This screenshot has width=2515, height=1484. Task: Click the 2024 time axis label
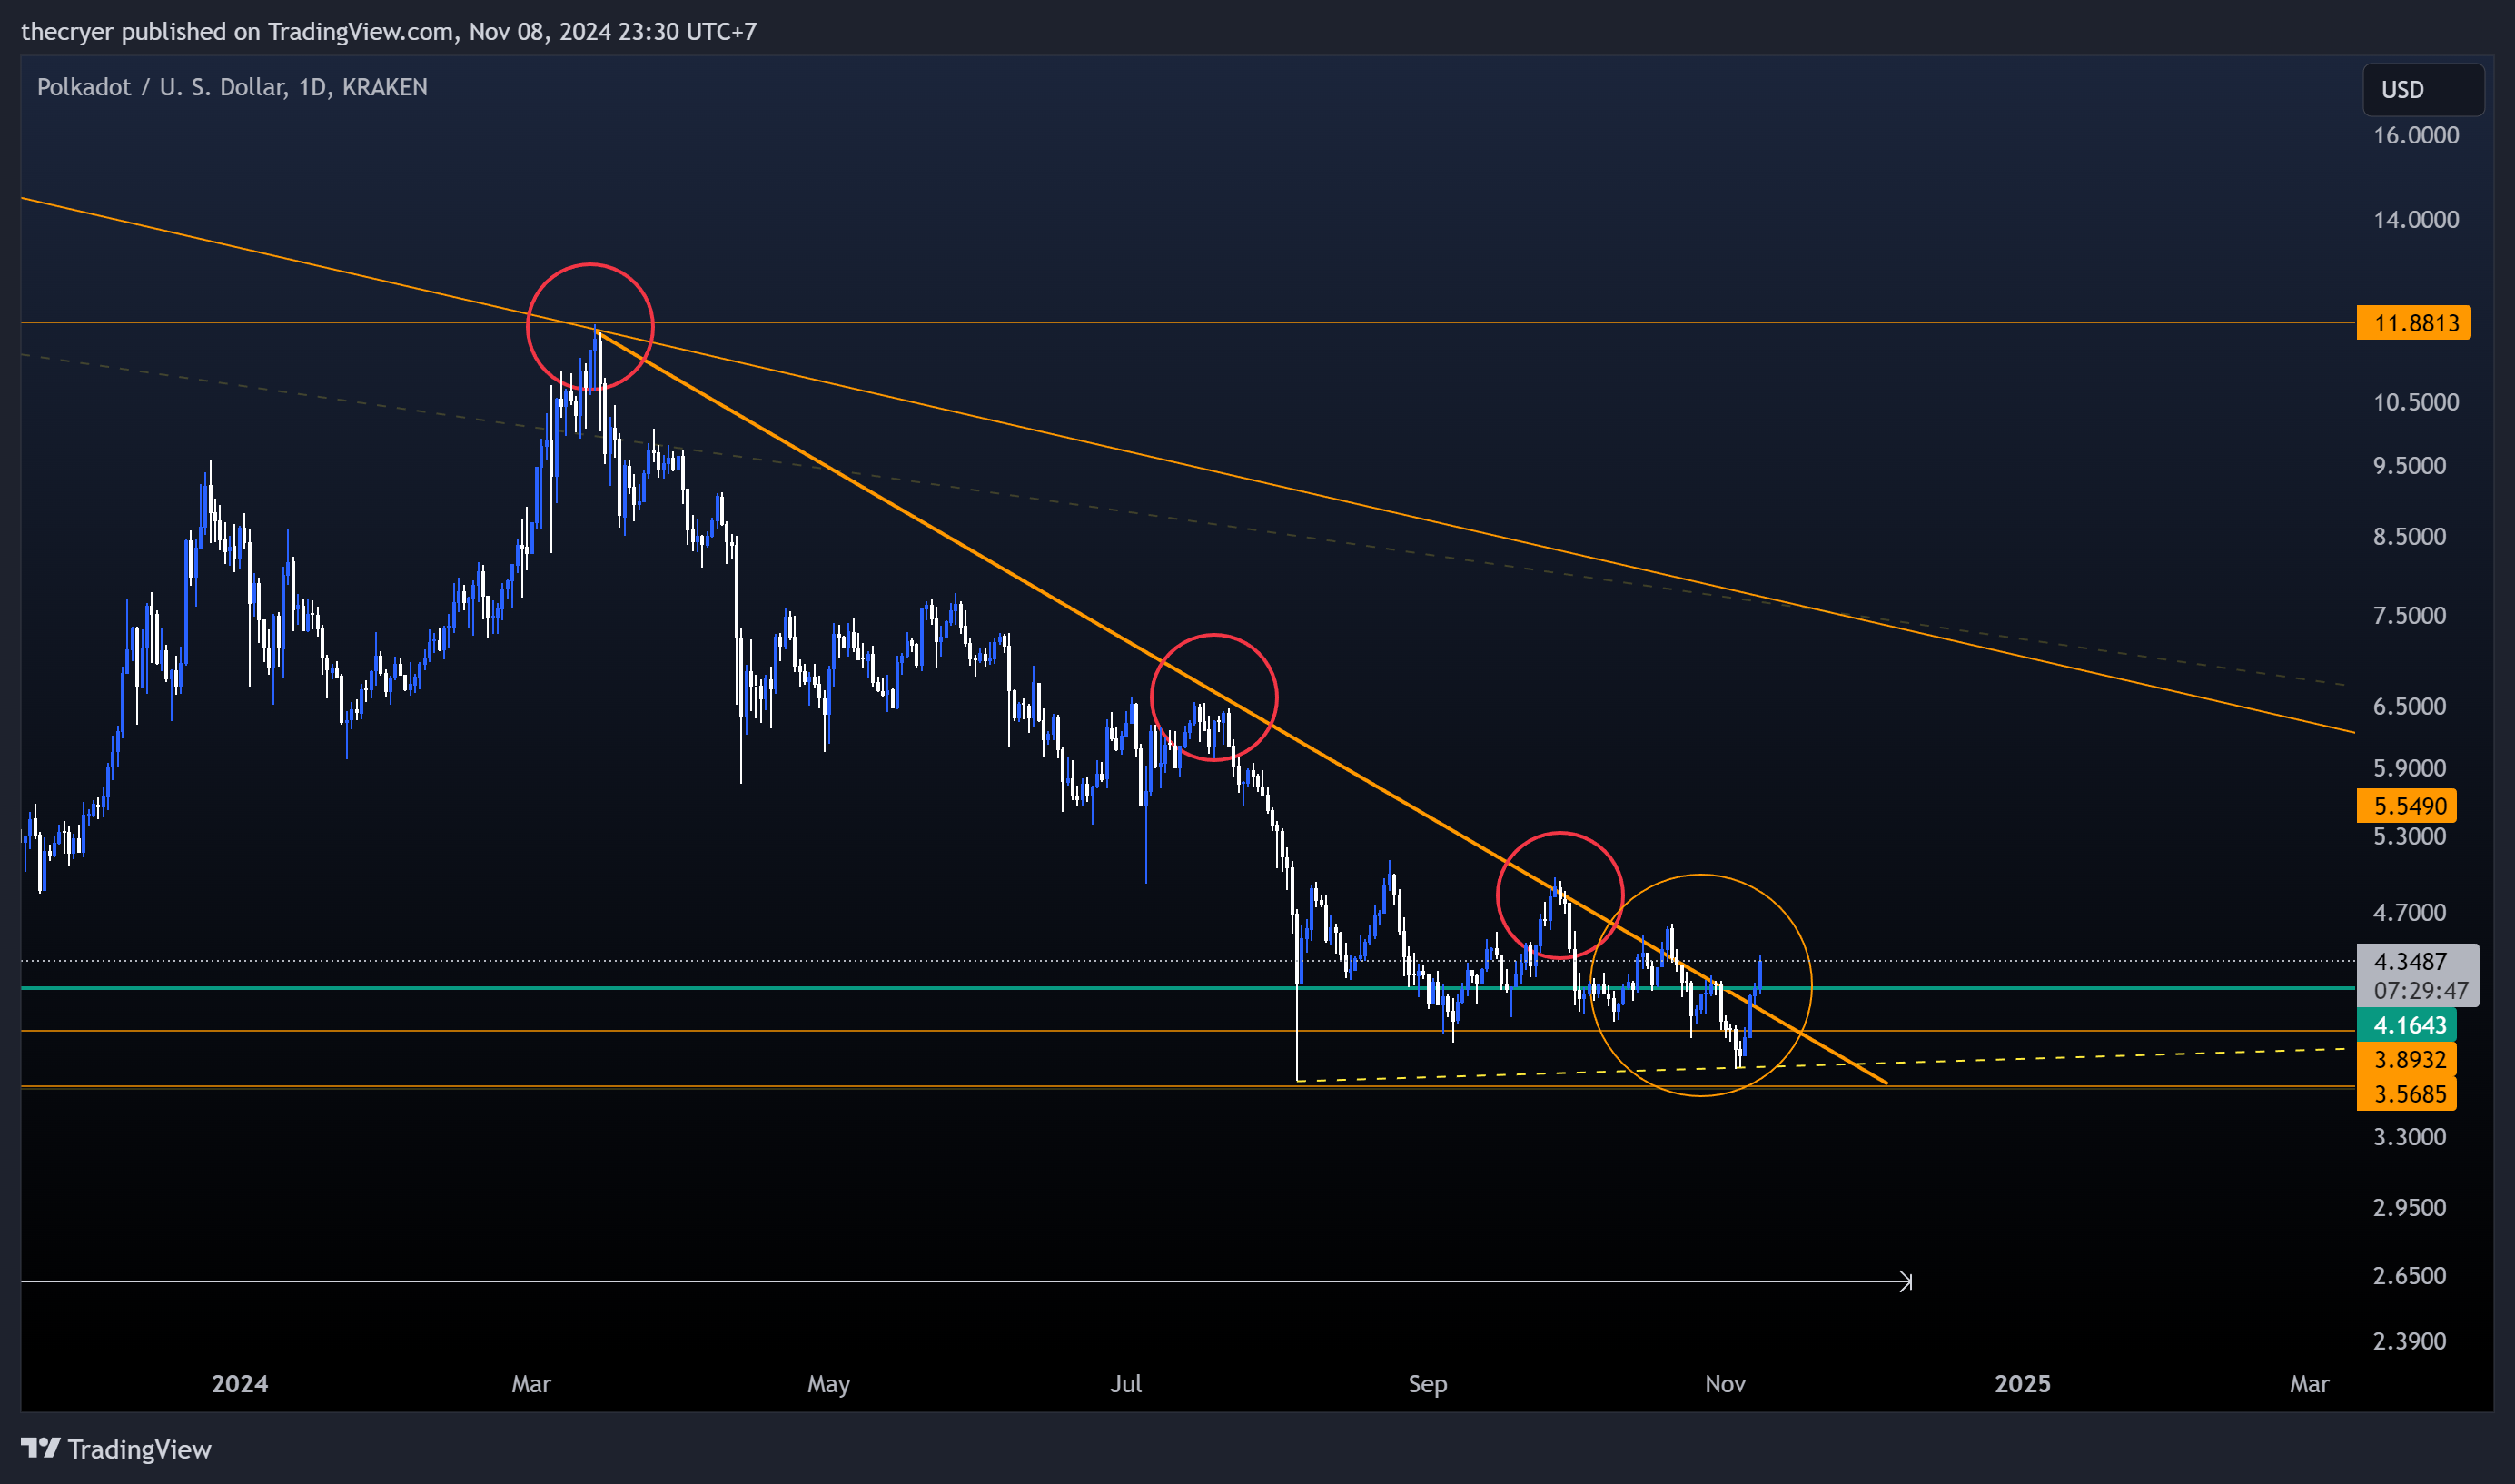[x=240, y=1384]
